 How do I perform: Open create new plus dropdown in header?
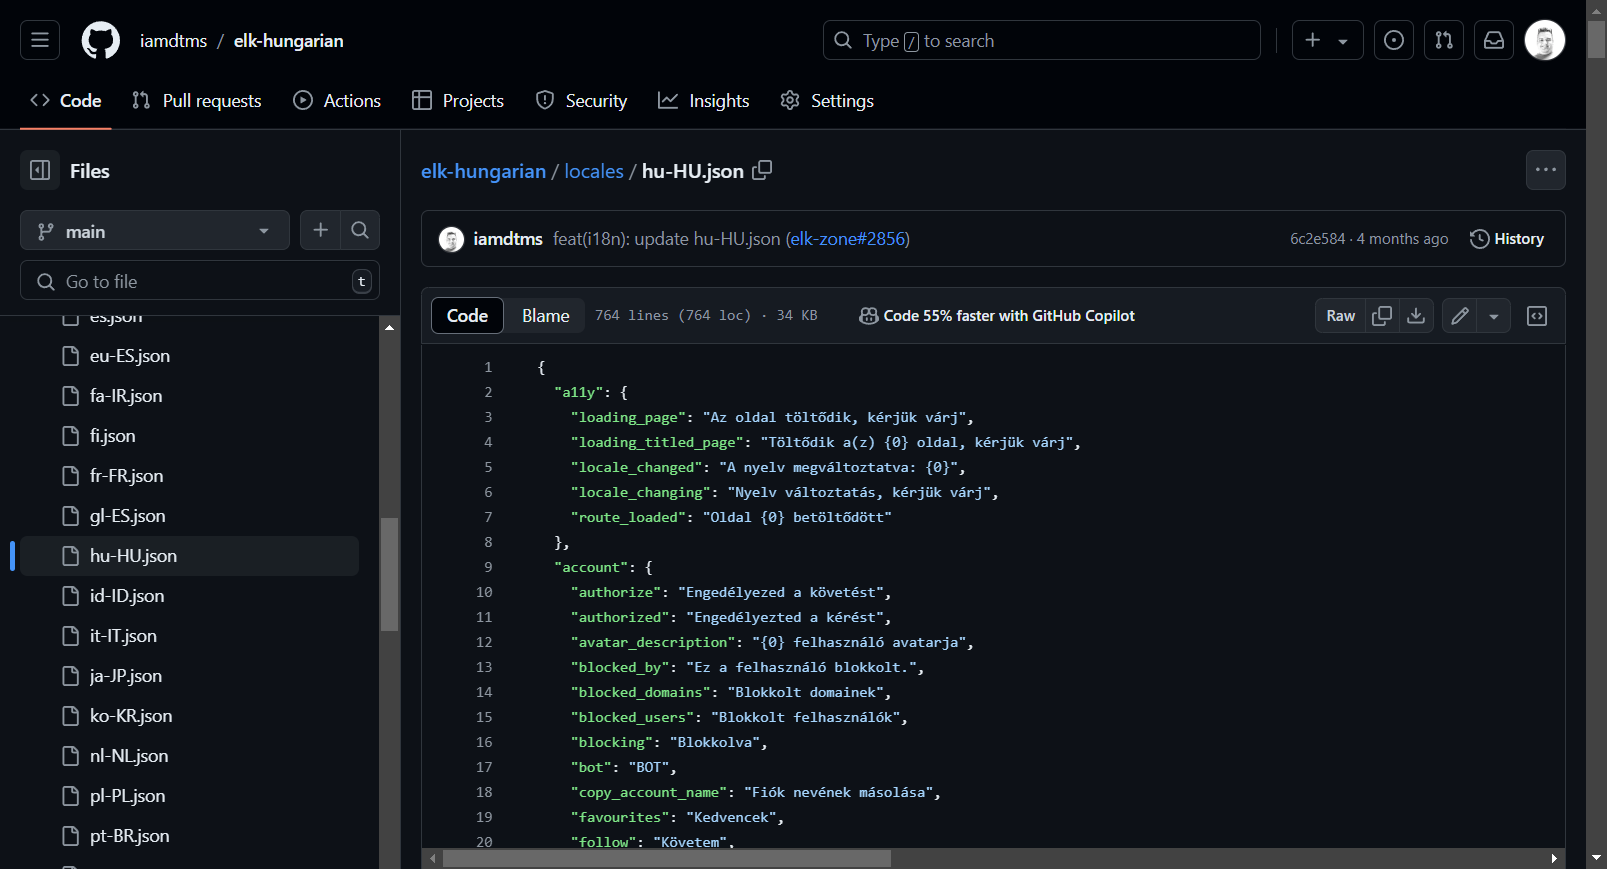click(x=1327, y=40)
